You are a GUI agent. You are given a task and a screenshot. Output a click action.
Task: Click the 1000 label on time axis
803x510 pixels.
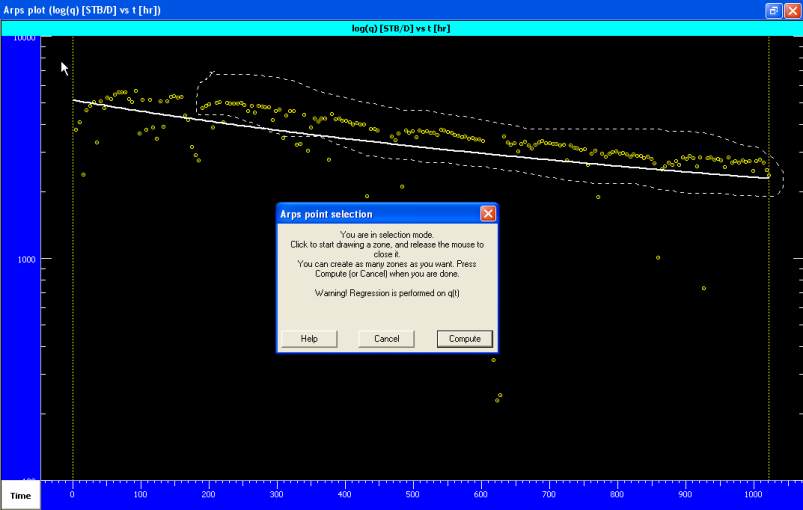click(753, 494)
